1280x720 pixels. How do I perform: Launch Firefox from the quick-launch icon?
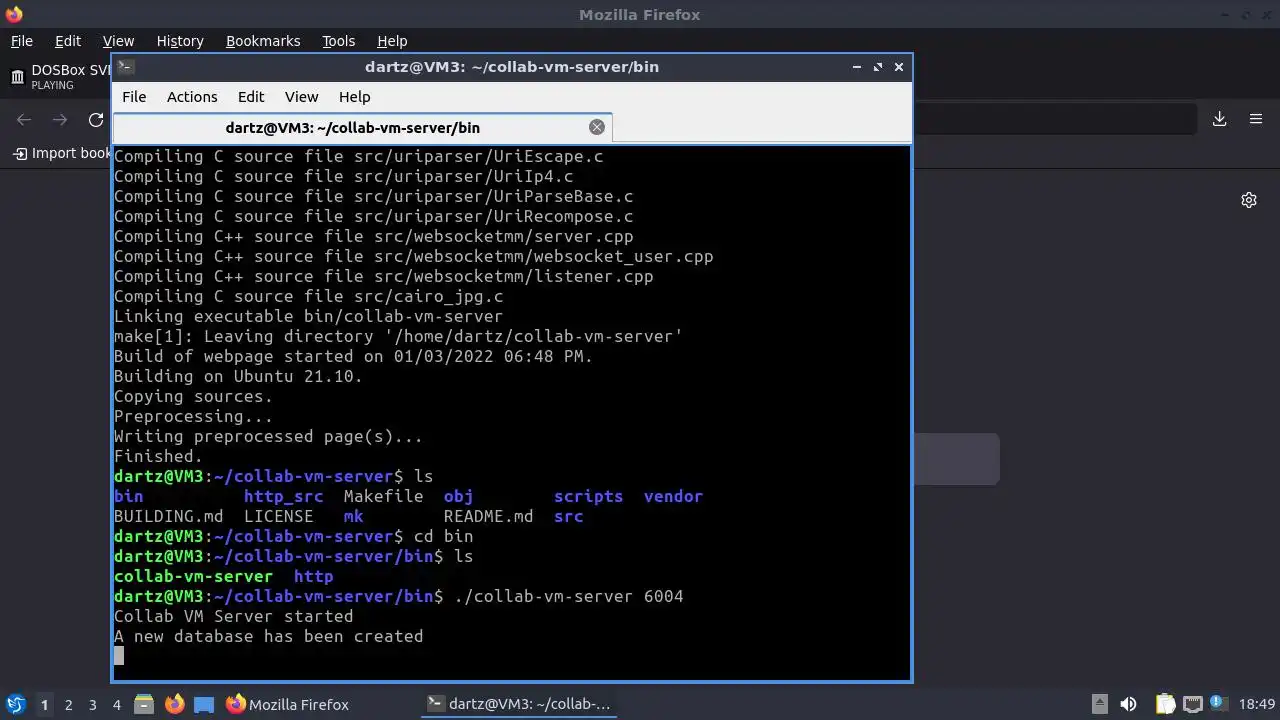click(175, 704)
